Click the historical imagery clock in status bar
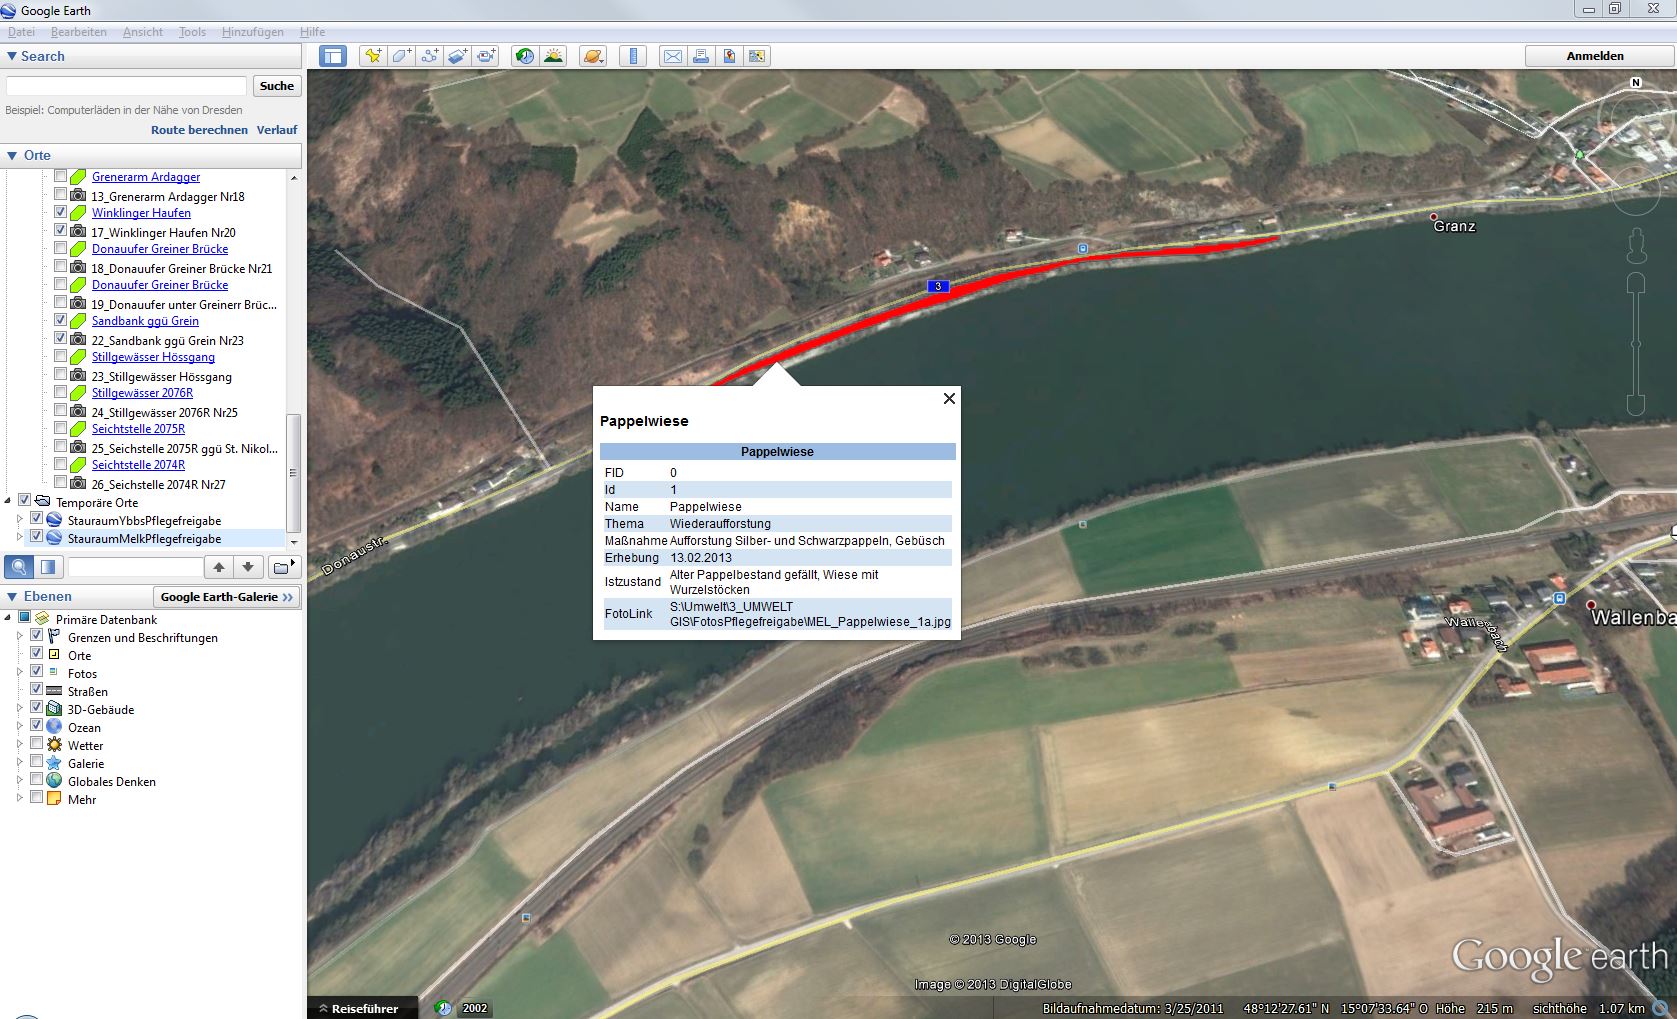Image resolution: width=1677 pixels, height=1019 pixels. click(444, 1008)
